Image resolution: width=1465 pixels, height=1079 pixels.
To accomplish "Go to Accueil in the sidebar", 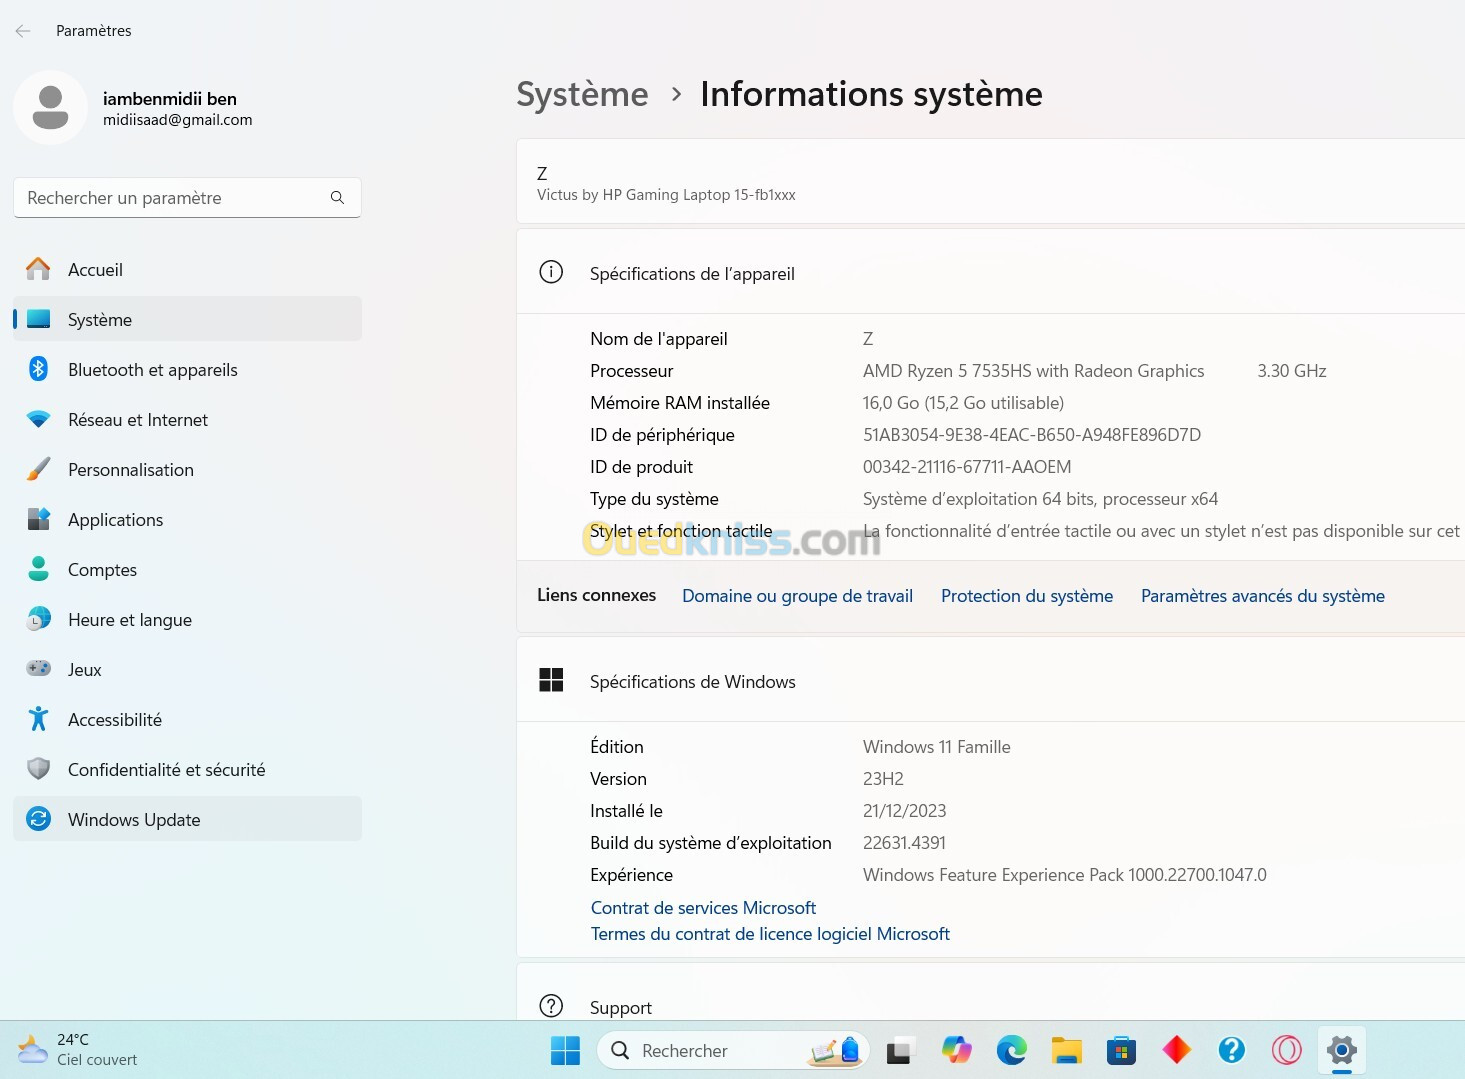I will click(187, 269).
